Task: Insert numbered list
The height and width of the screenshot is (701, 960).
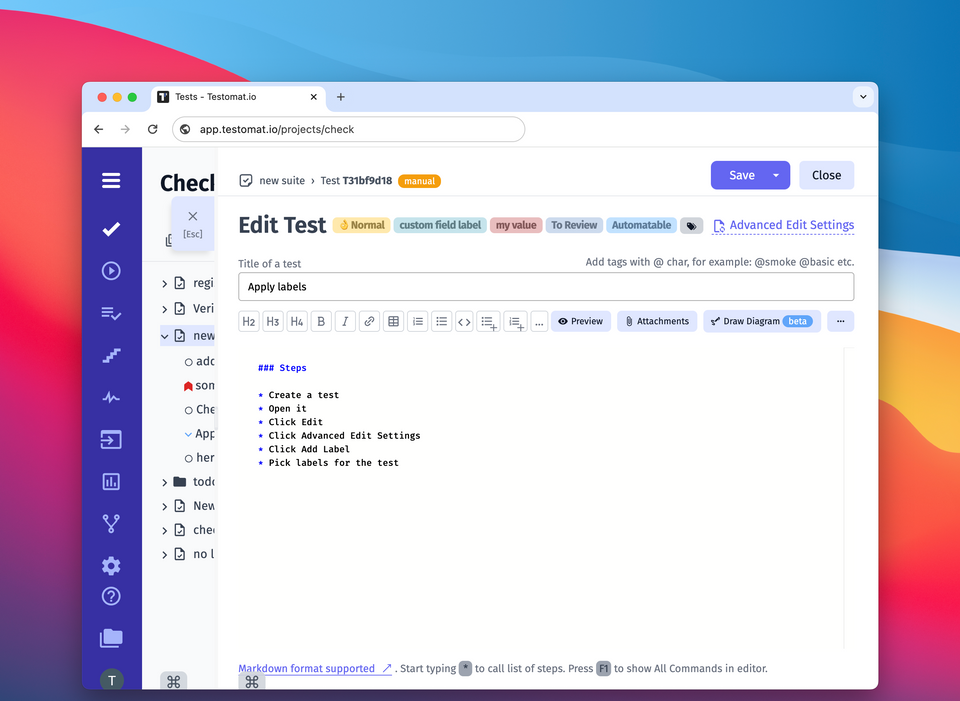Action: coord(418,321)
